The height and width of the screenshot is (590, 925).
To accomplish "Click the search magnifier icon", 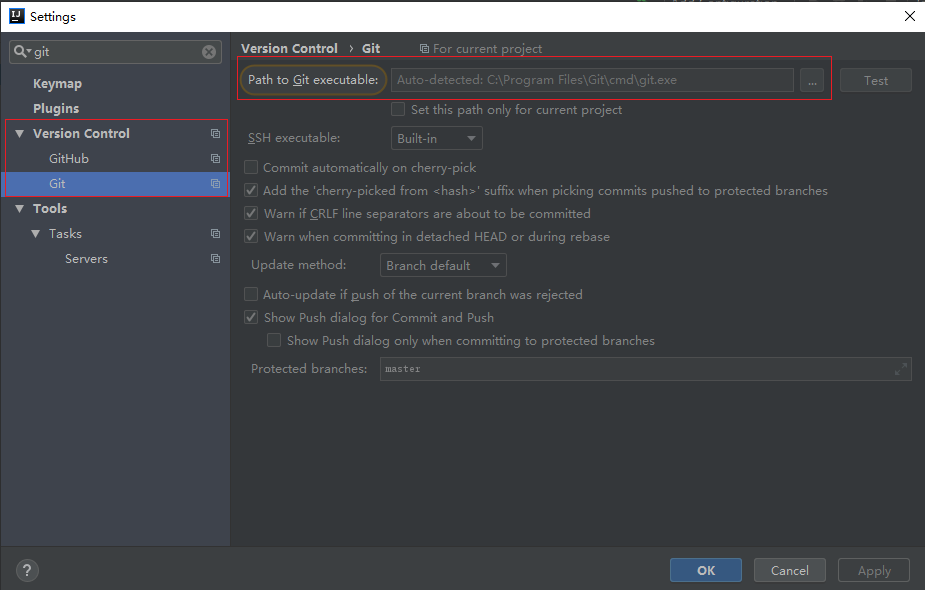I will pyautogui.click(x=22, y=52).
